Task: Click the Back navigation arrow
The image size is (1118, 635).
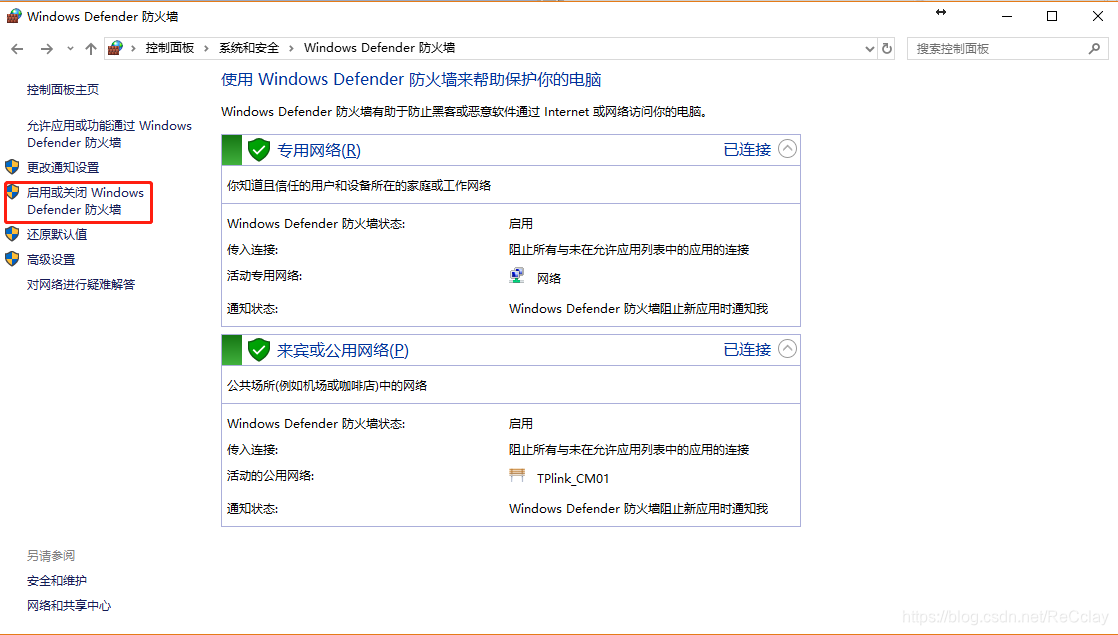Action: [x=17, y=48]
